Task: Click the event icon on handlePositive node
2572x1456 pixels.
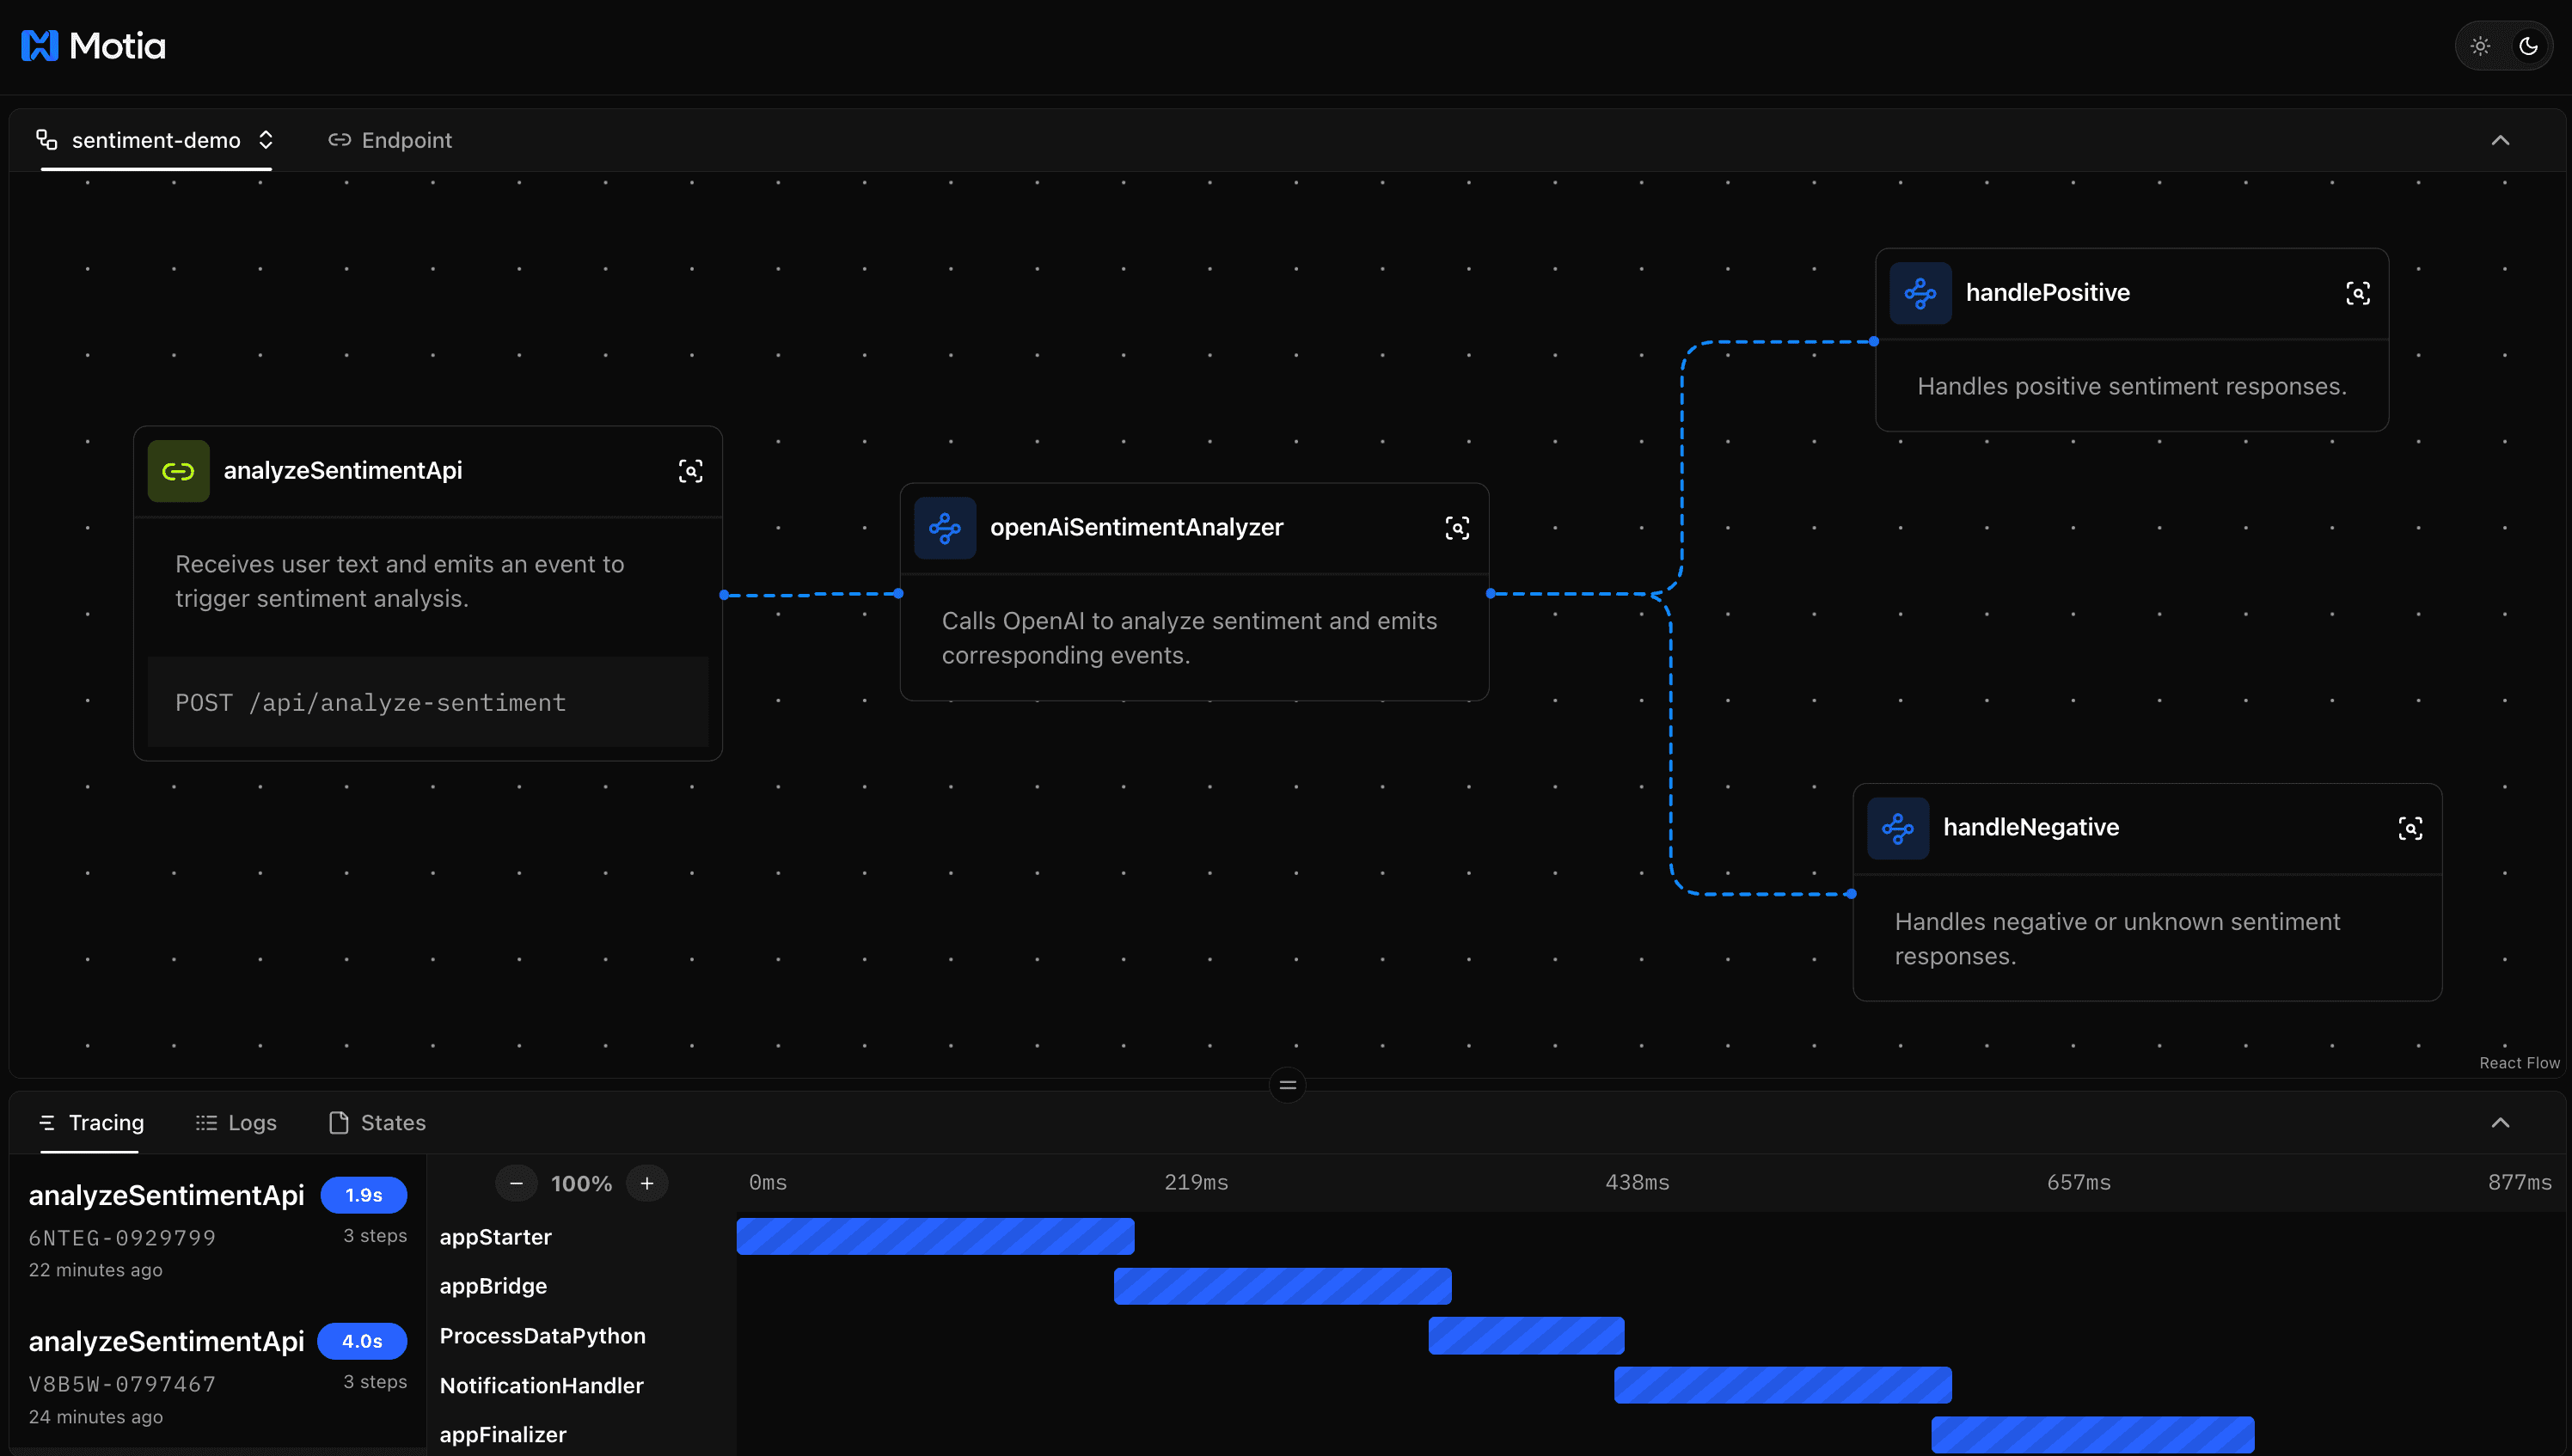Action: (1920, 293)
